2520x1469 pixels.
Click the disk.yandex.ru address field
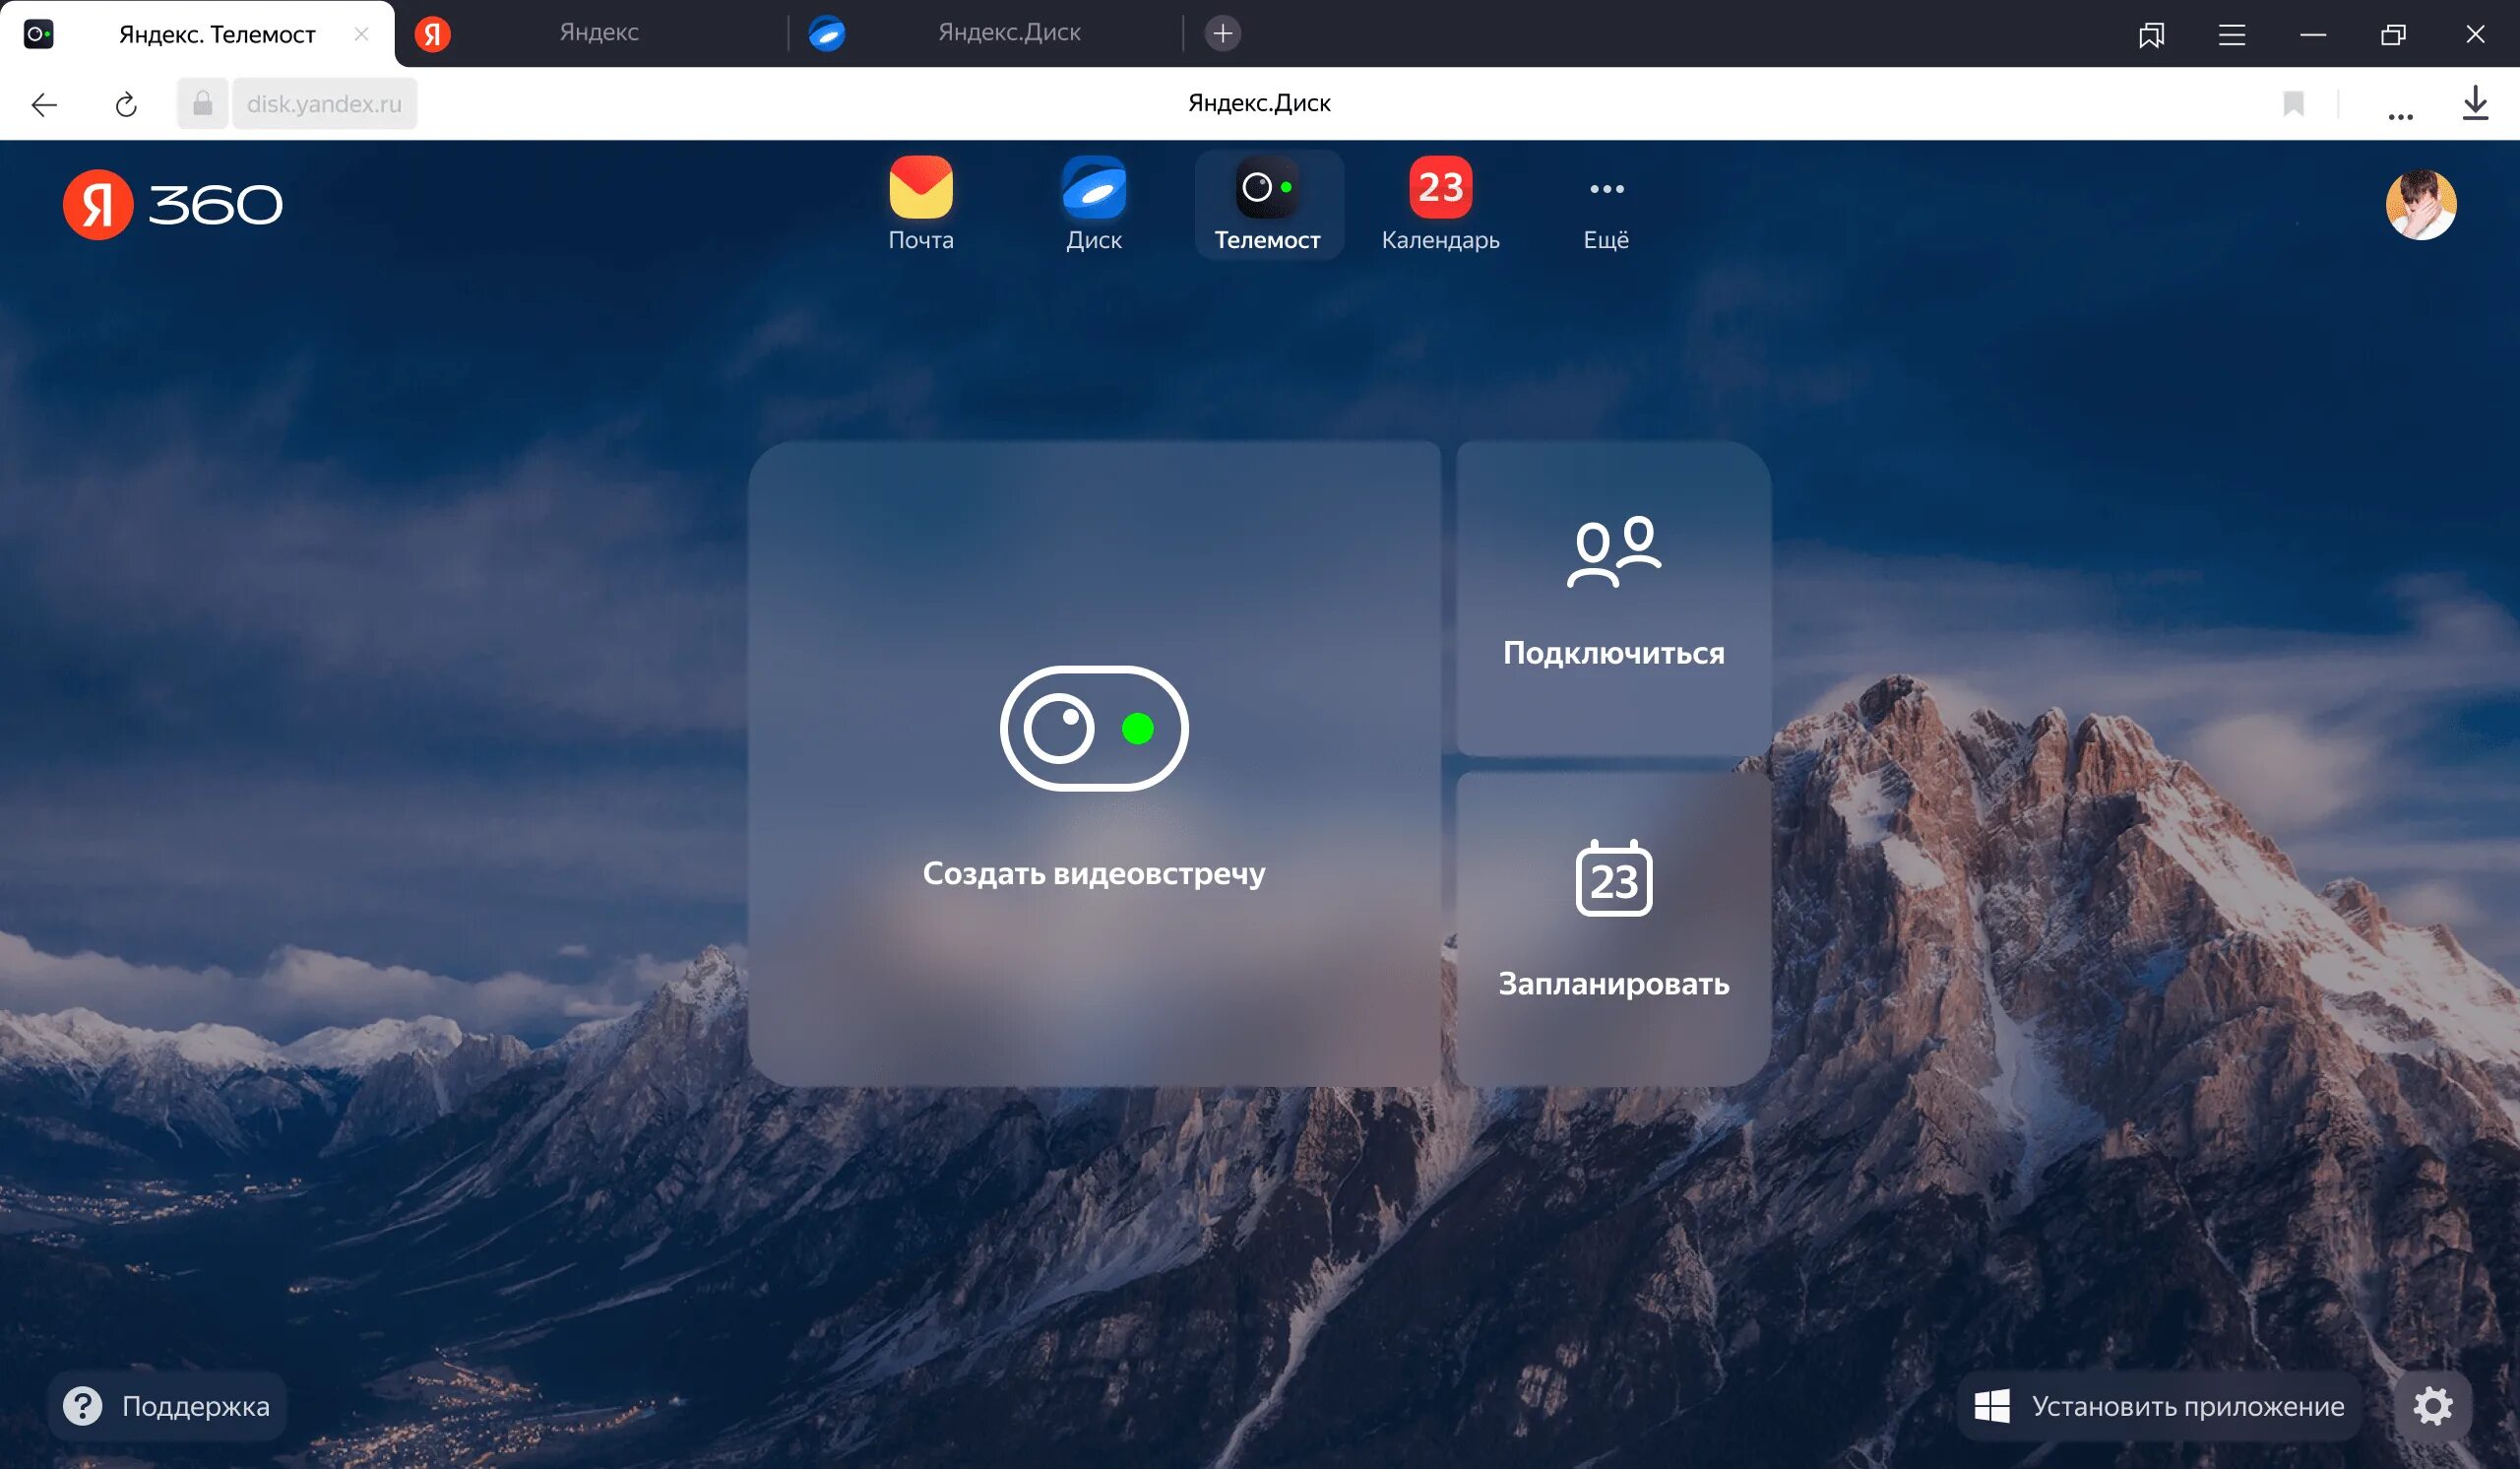pyautogui.click(x=324, y=103)
